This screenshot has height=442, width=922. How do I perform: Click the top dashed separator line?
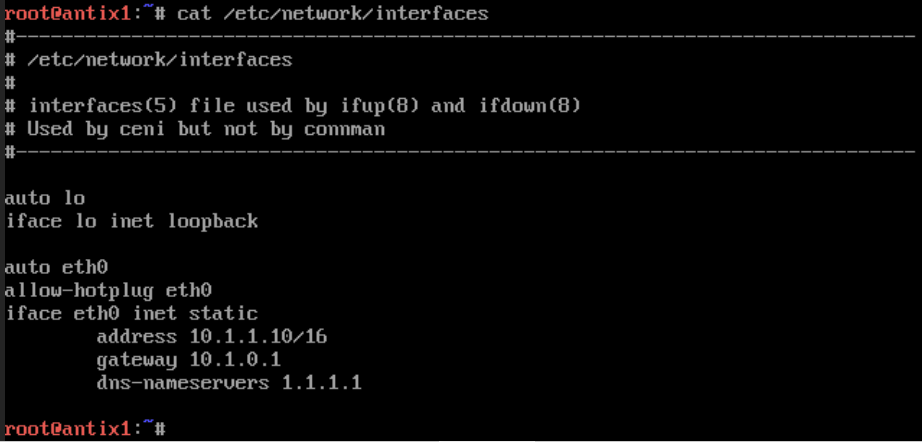(x=460, y=37)
